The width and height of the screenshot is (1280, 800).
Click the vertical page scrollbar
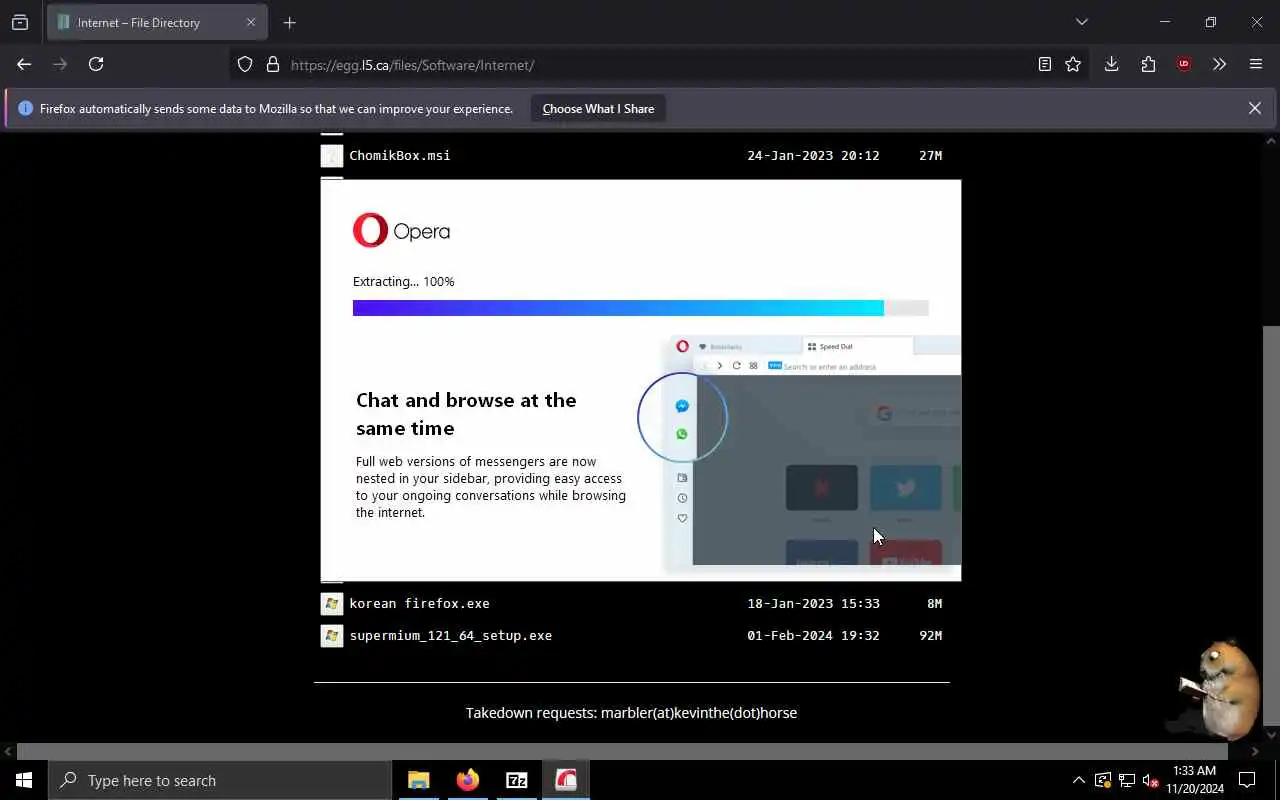pyautogui.click(x=1271, y=525)
